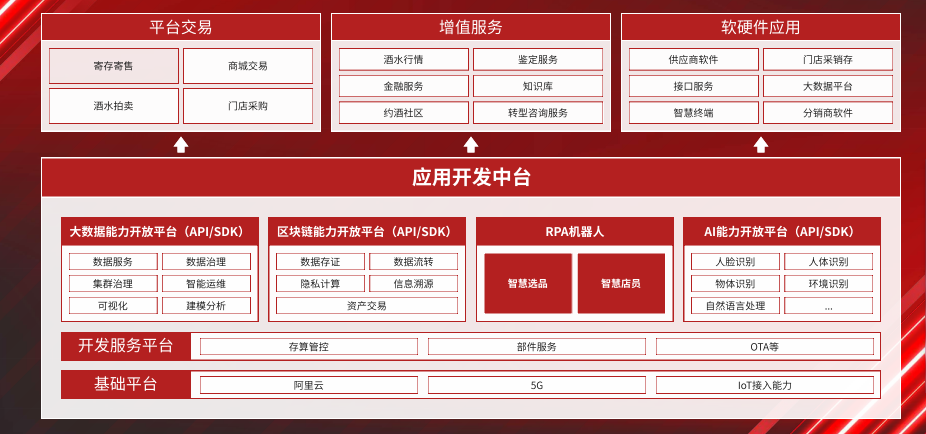This screenshot has height=434, width=926.
Task: Click the 智能运维 cell
Action: tap(207, 283)
